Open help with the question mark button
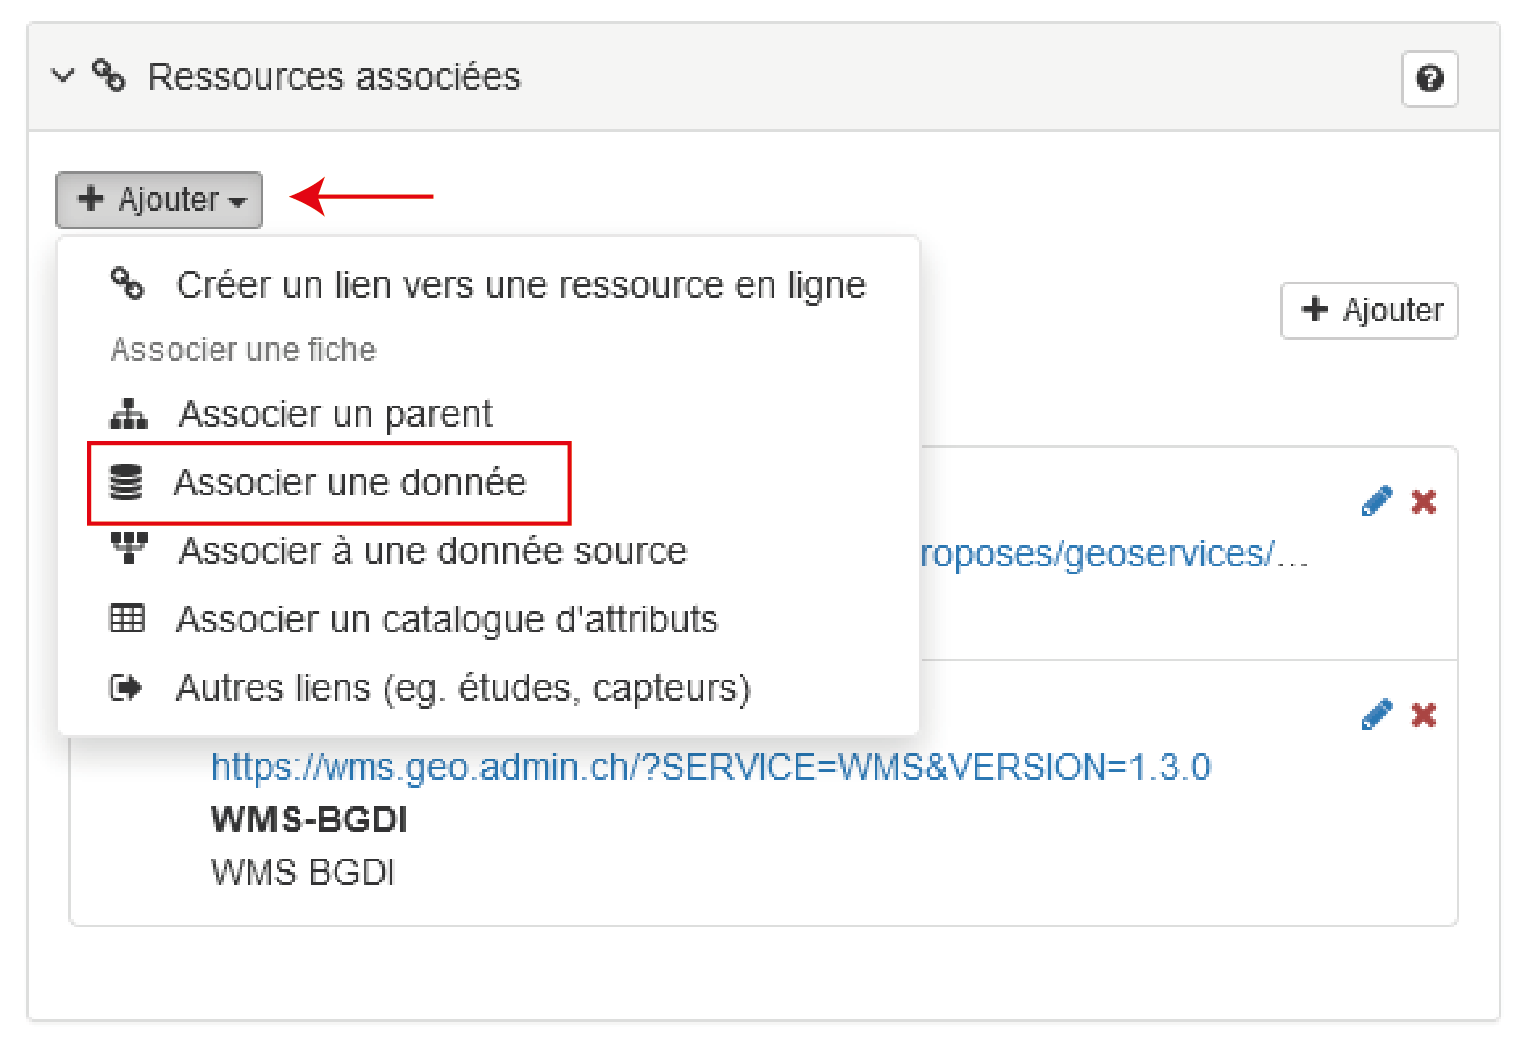 pyautogui.click(x=1429, y=78)
